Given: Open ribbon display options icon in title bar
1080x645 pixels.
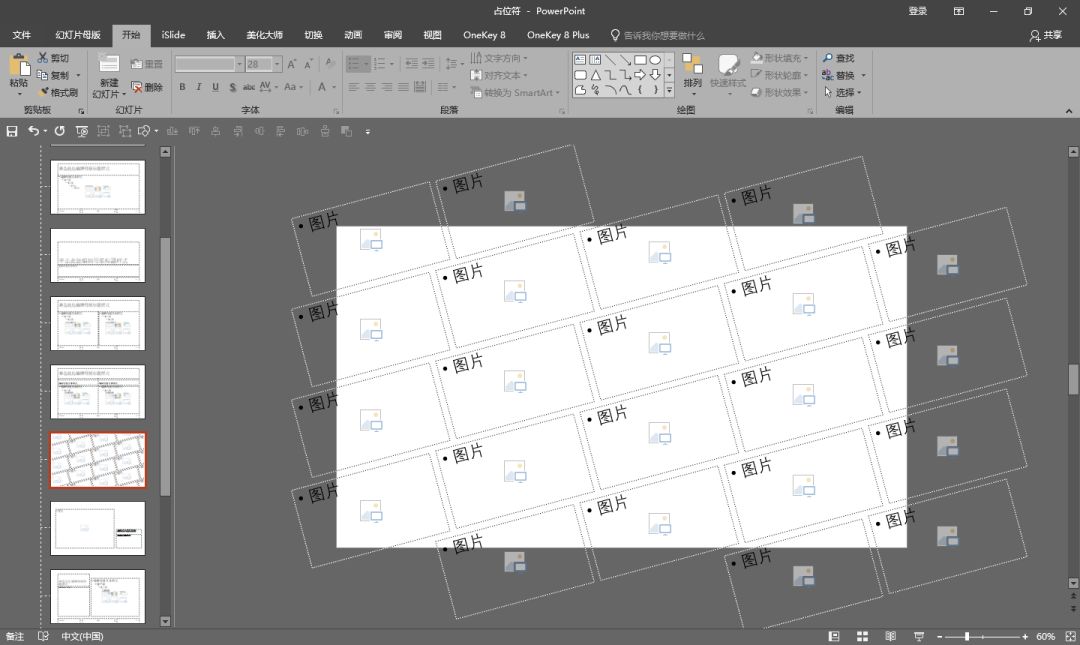Looking at the screenshot, I should (x=959, y=11).
